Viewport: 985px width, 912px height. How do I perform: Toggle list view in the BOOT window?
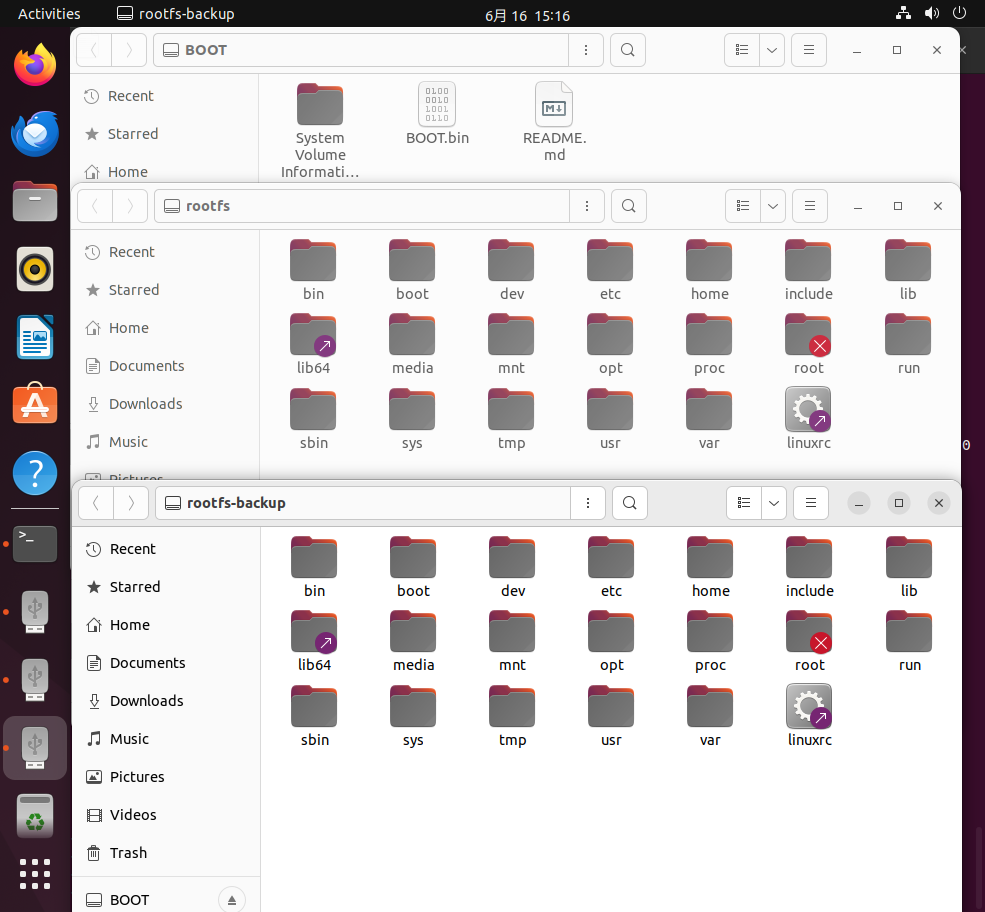click(741, 49)
